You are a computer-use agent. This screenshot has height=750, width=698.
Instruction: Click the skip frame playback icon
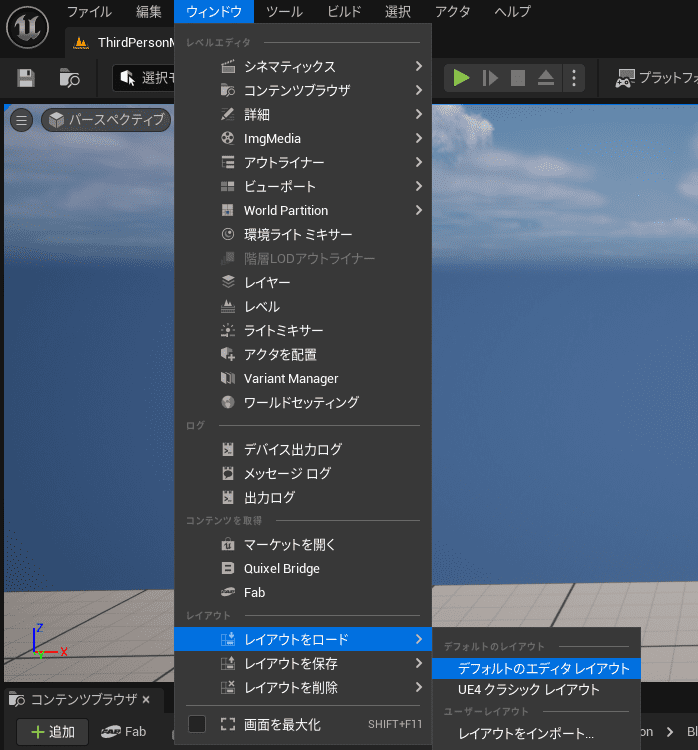click(489, 78)
